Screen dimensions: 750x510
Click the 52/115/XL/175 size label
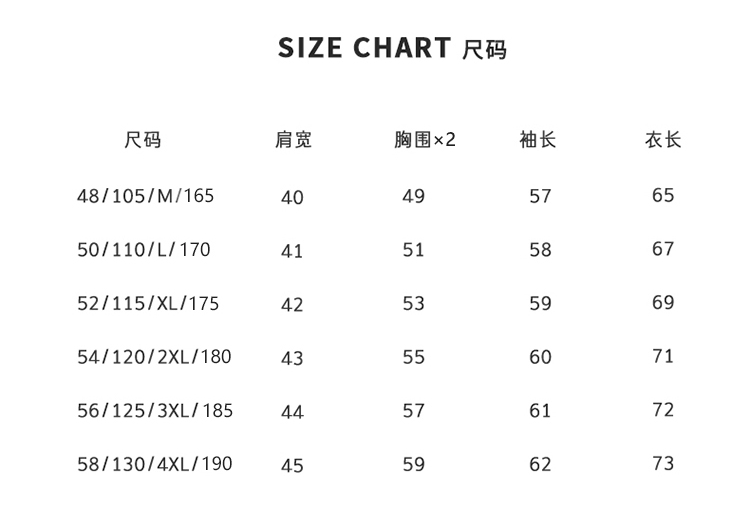pos(148,303)
